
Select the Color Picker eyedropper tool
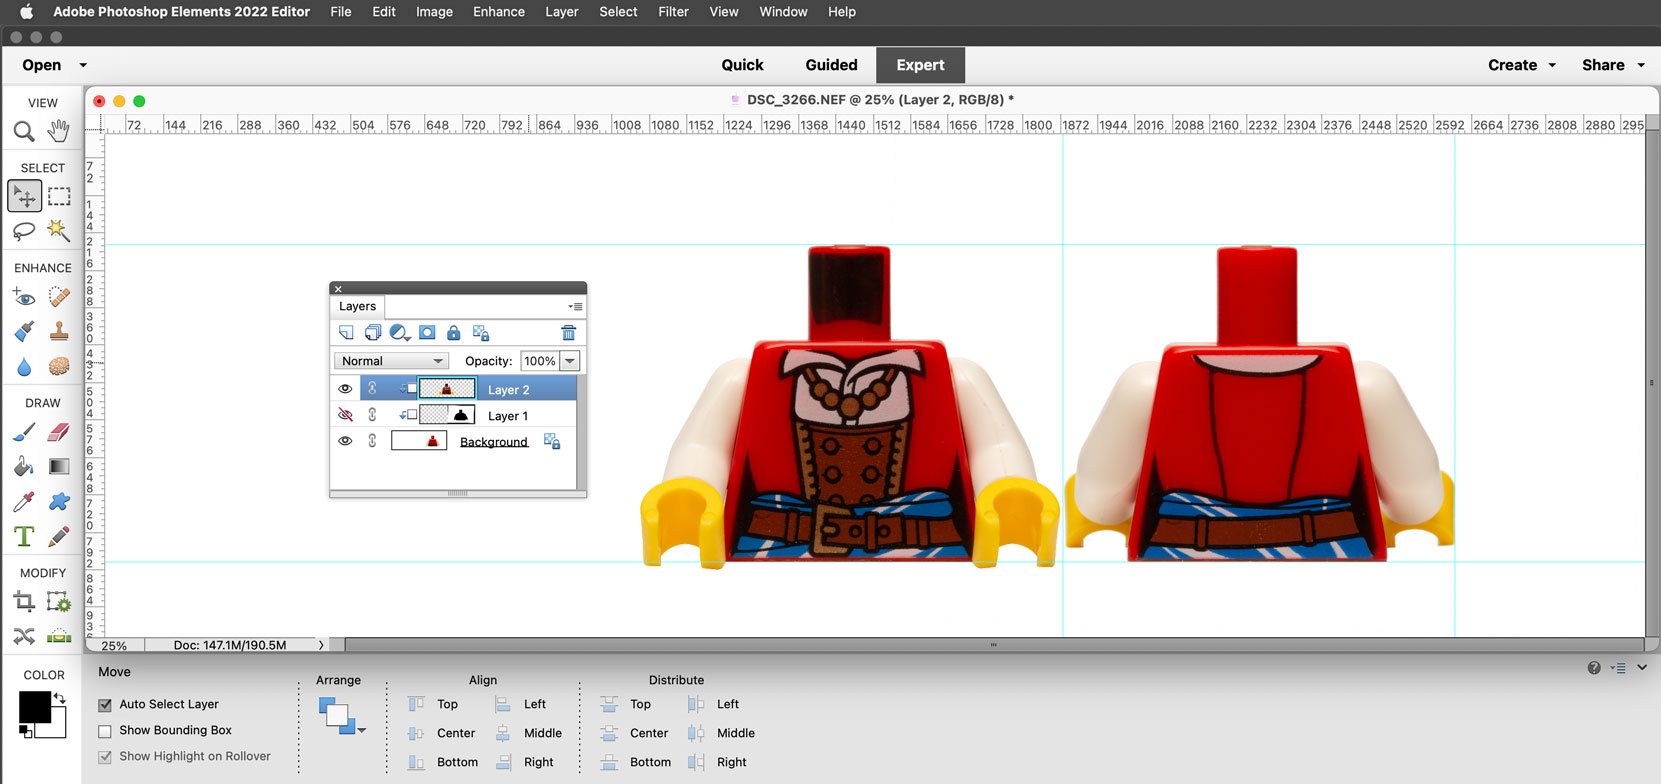24,501
